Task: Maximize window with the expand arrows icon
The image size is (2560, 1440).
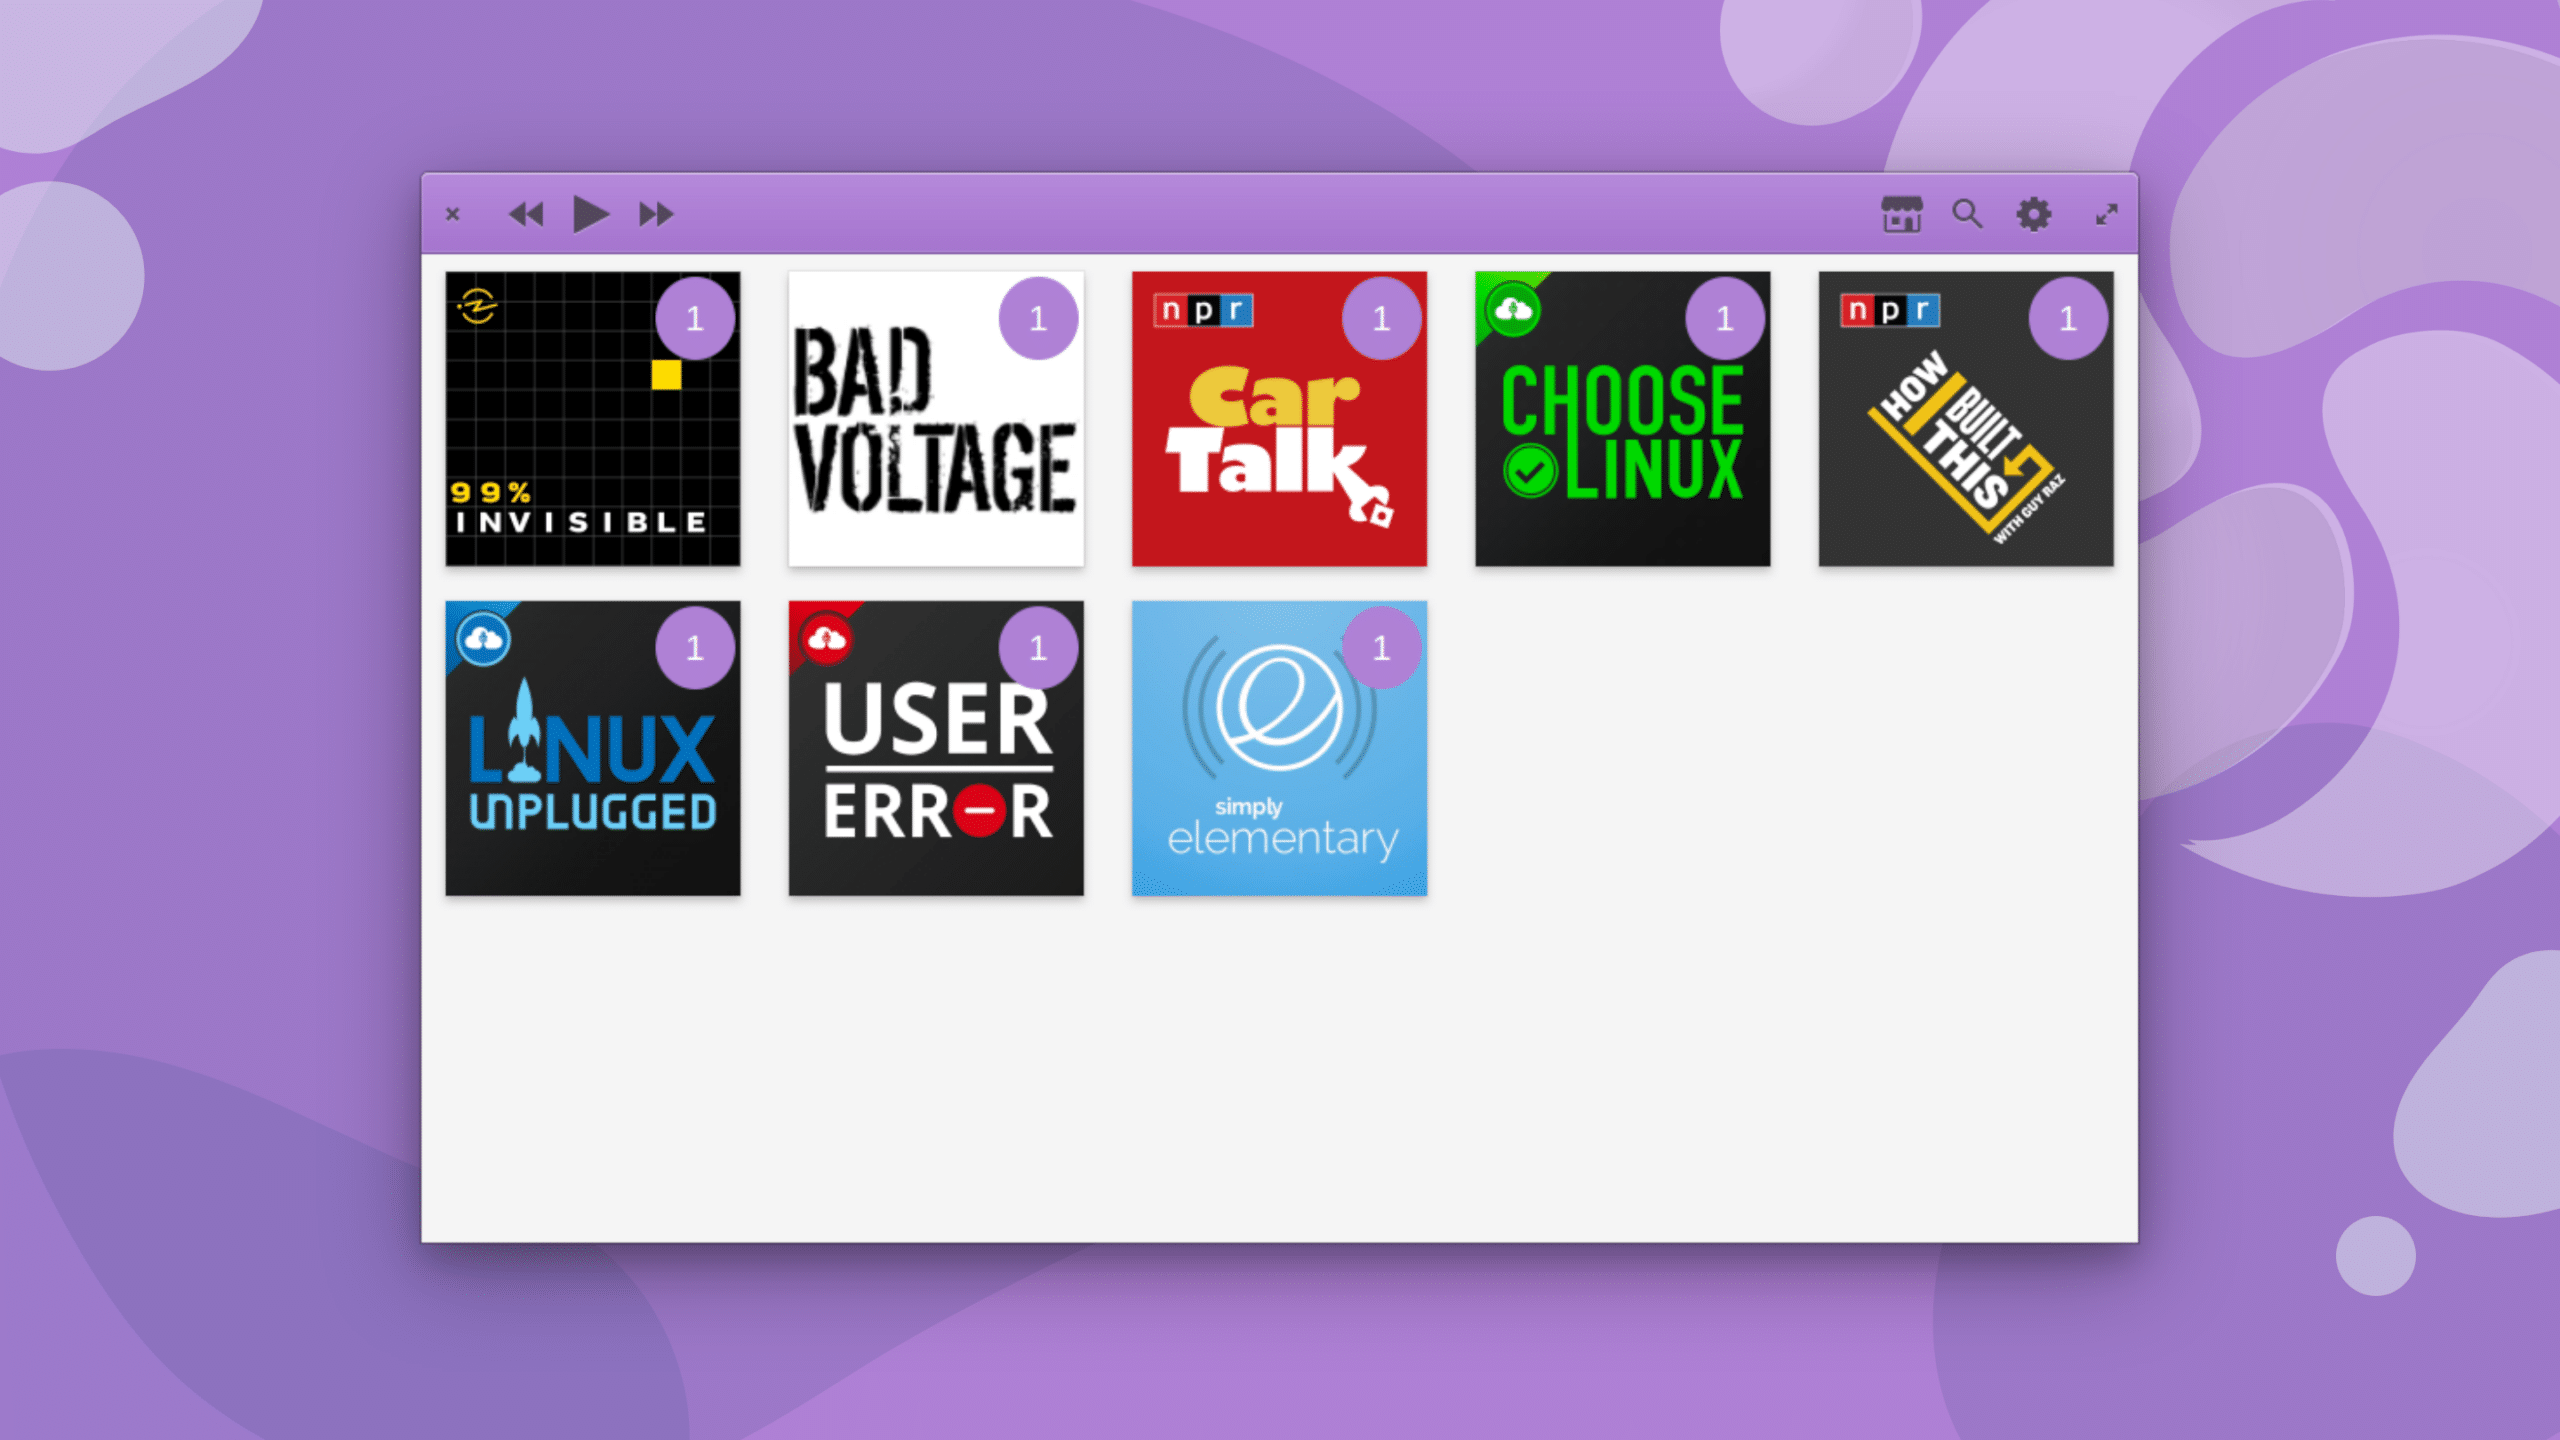Action: 2107,214
